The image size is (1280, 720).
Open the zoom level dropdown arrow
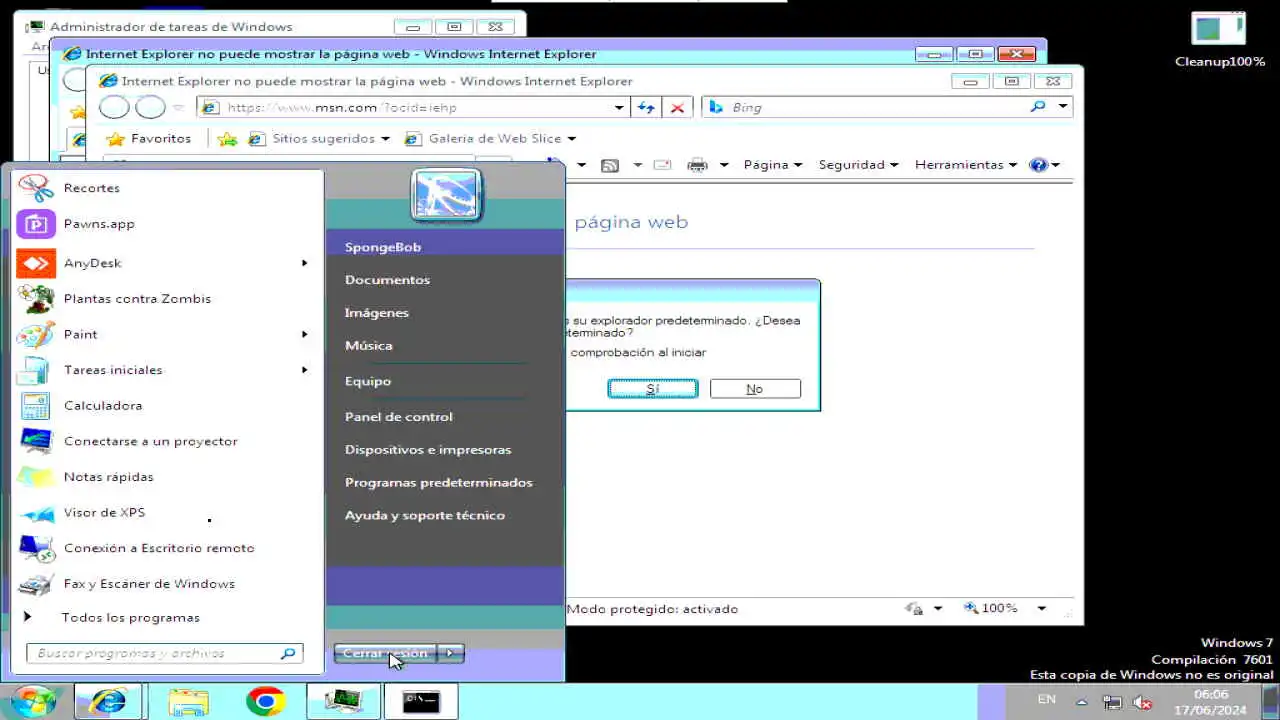click(x=1041, y=608)
